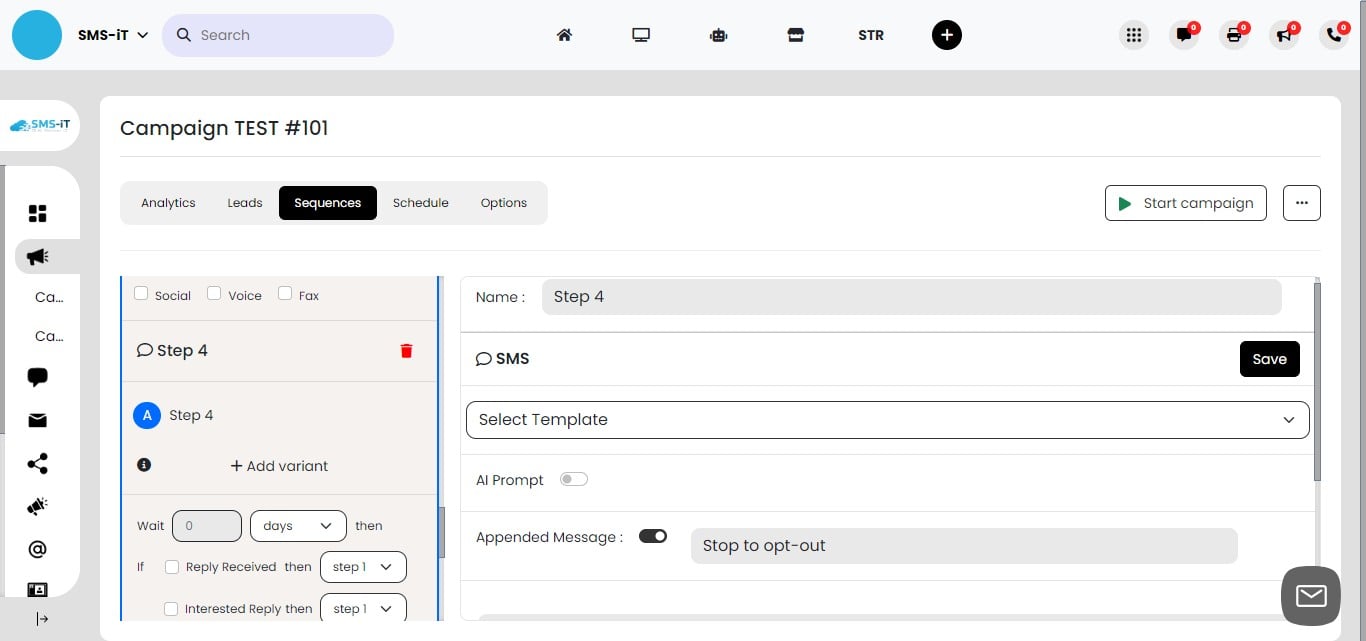The image size is (1366, 641).
Task: Open the Select Template dropdown
Action: pos(887,419)
